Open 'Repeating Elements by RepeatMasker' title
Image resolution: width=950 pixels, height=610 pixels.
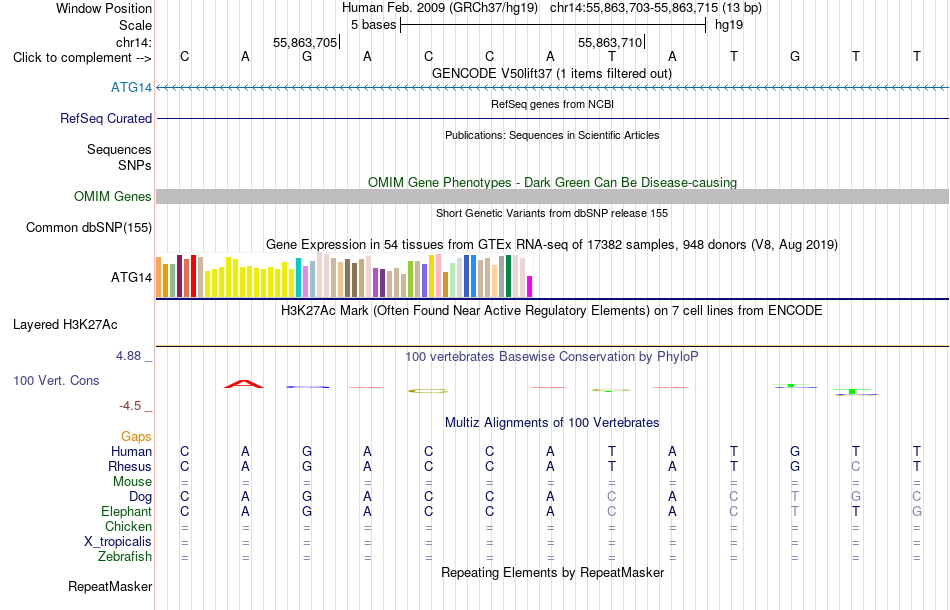click(x=553, y=572)
